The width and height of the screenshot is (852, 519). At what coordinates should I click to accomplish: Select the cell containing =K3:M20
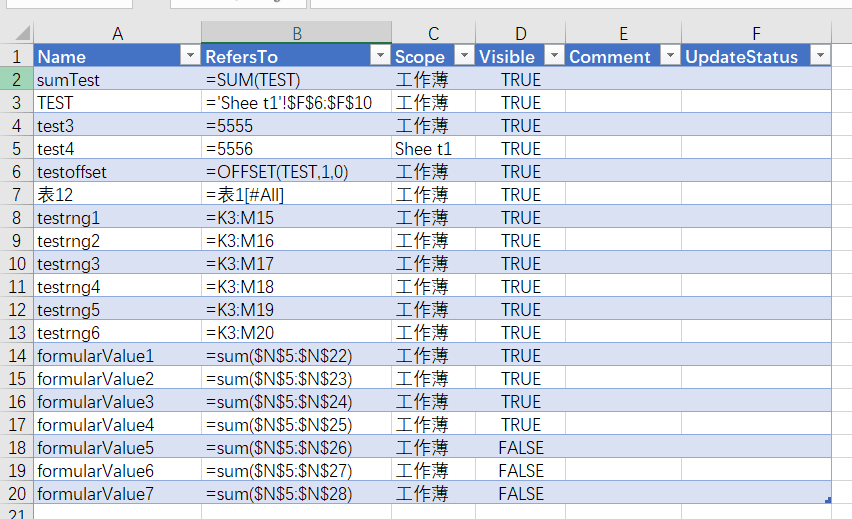pos(297,333)
